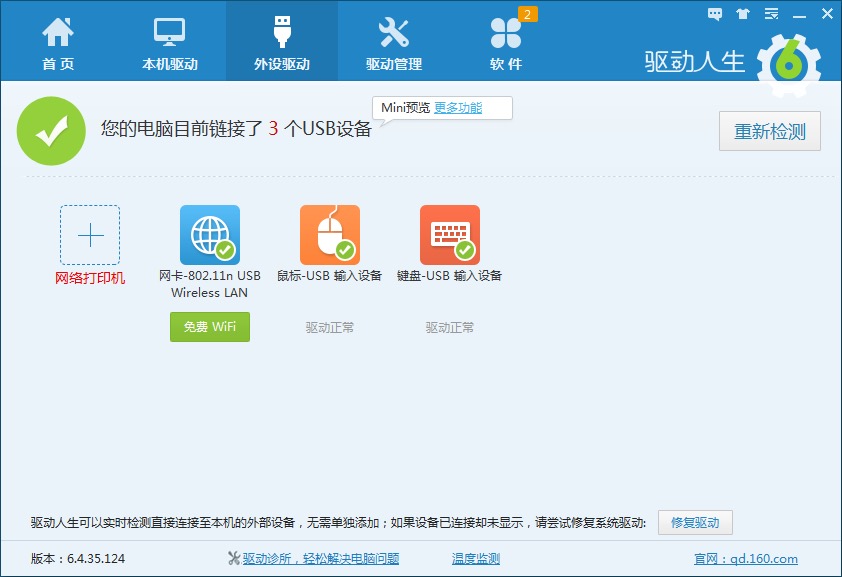Open the 软件 tab
This screenshot has width=842, height=577.
(x=506, y=43)
